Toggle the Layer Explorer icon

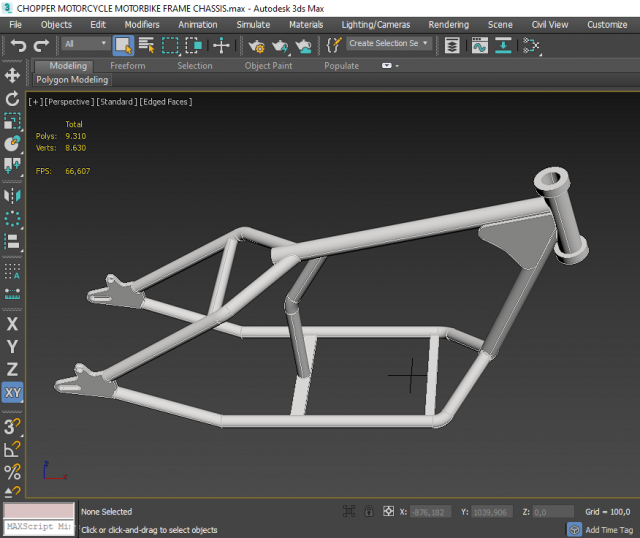[452, 45]
